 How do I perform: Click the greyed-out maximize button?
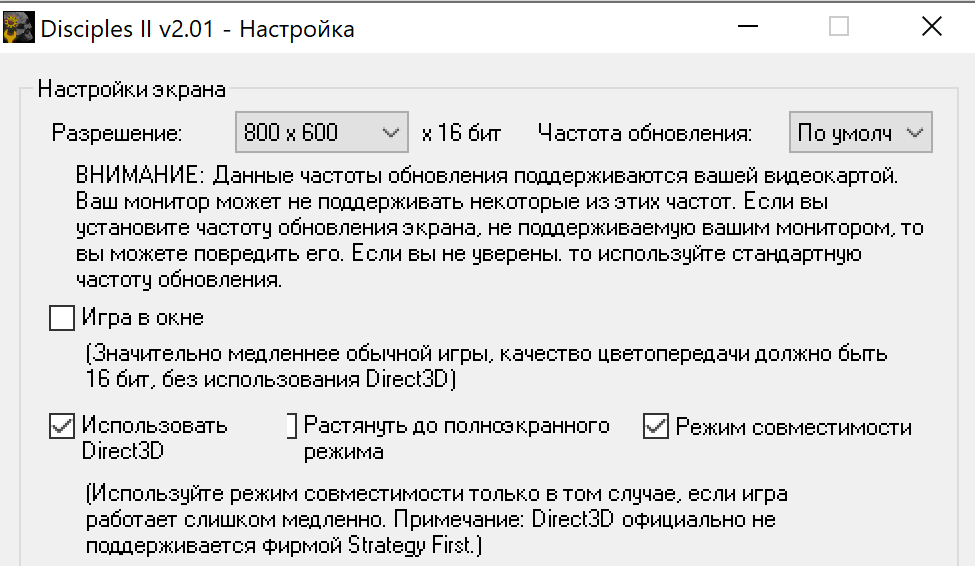tap(839, 27)
